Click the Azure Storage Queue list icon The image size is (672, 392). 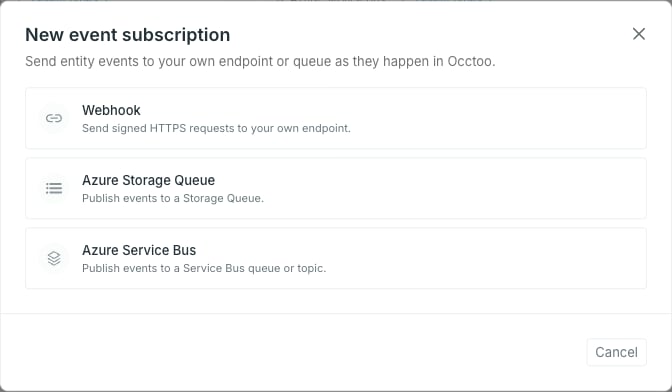coord(54,188)
